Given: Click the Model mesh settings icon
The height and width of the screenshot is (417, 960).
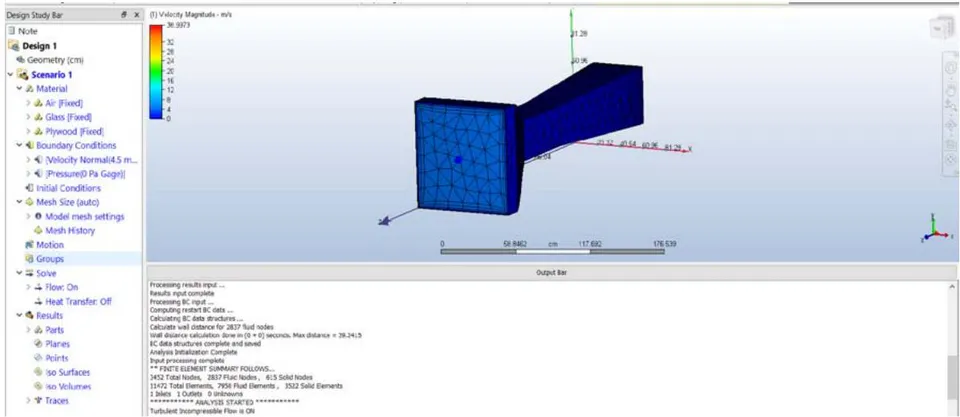Looking at the screenshot, I should pyautogui.click(x=39, y=217).
